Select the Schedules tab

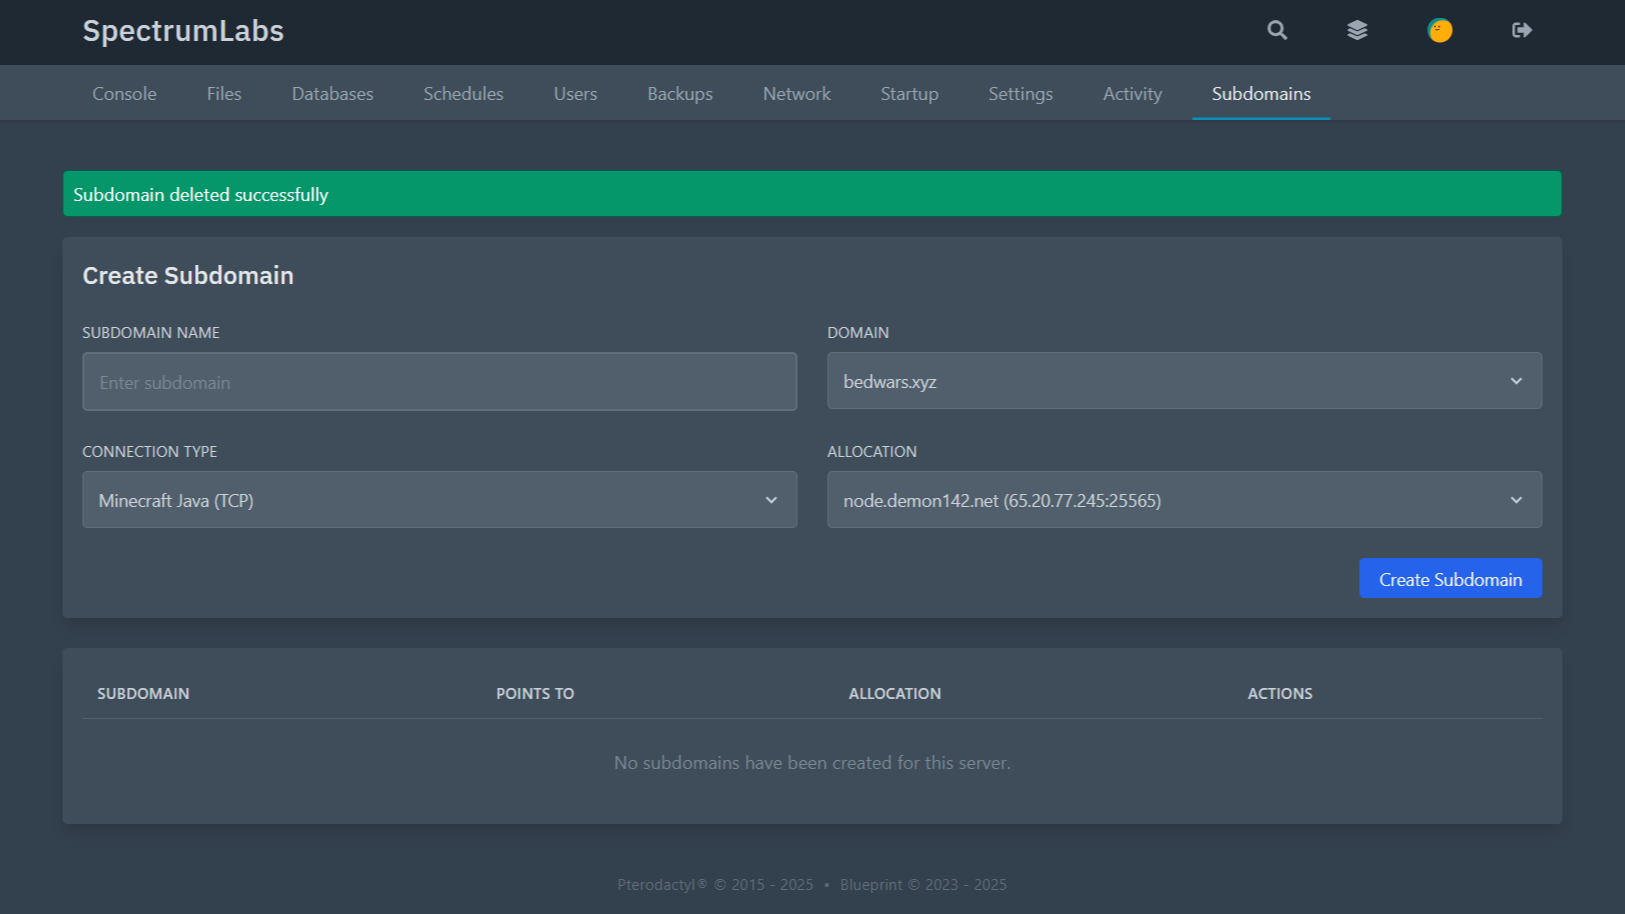pyautogui.click(x=463, y=94)
